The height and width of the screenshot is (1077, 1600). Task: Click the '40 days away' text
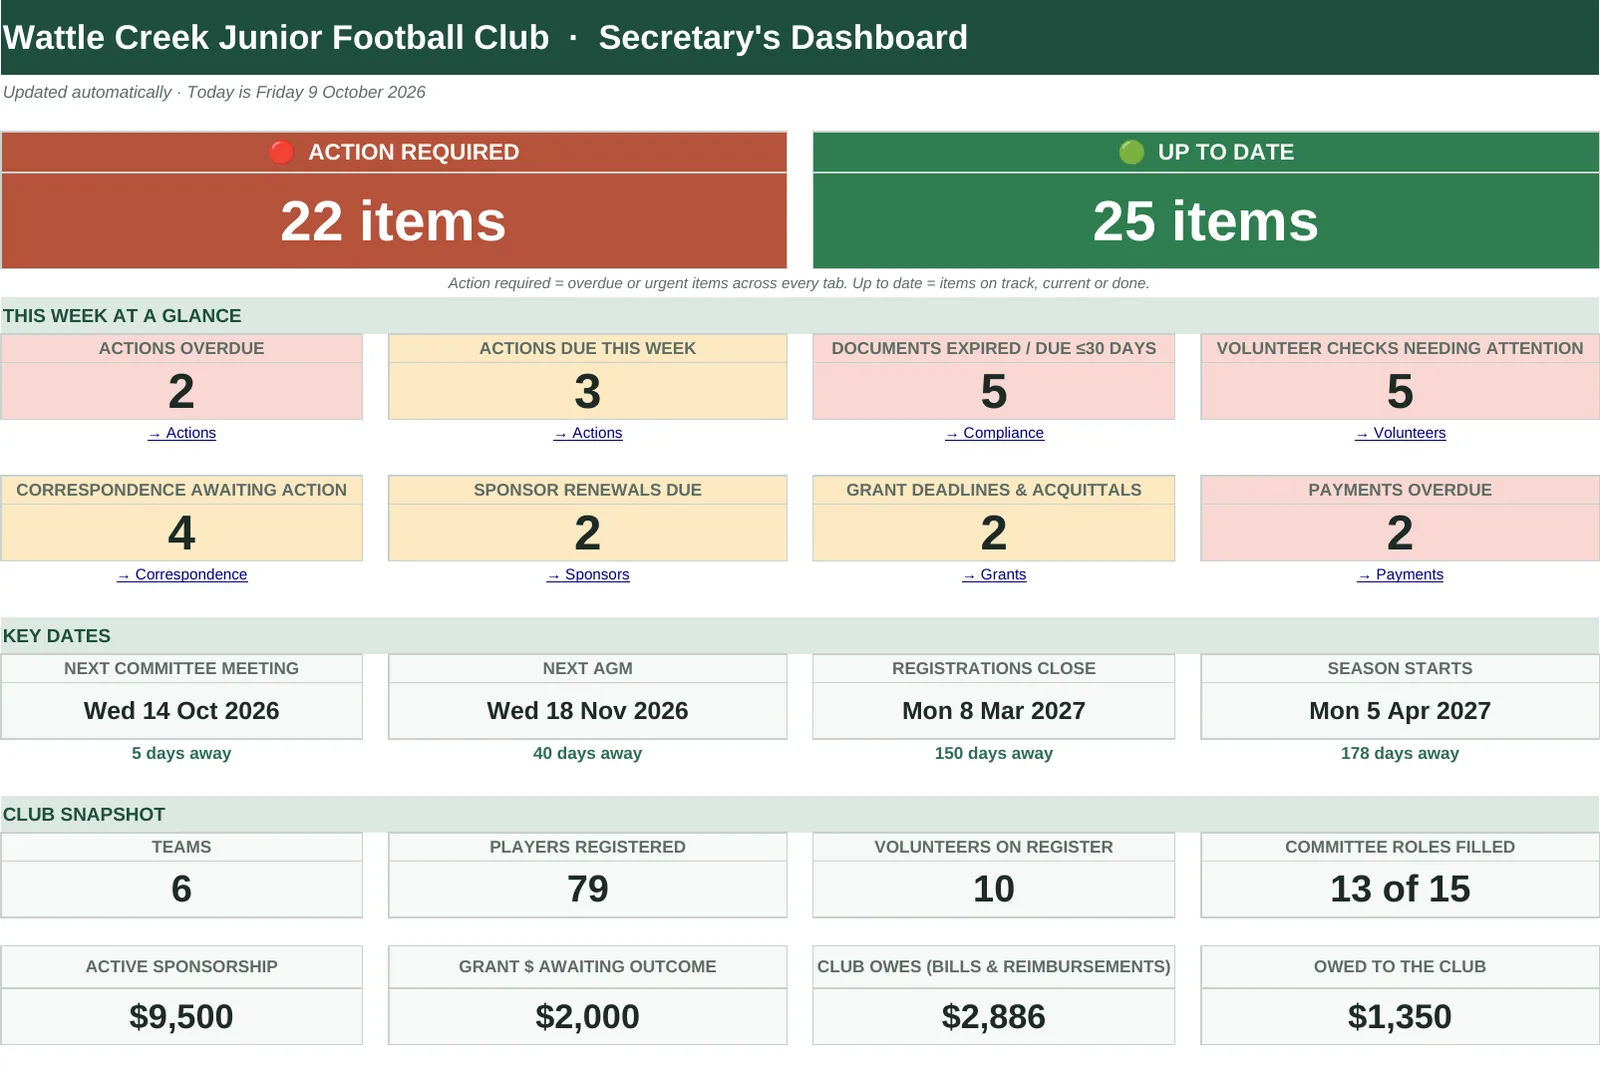(x=588, y=753)
